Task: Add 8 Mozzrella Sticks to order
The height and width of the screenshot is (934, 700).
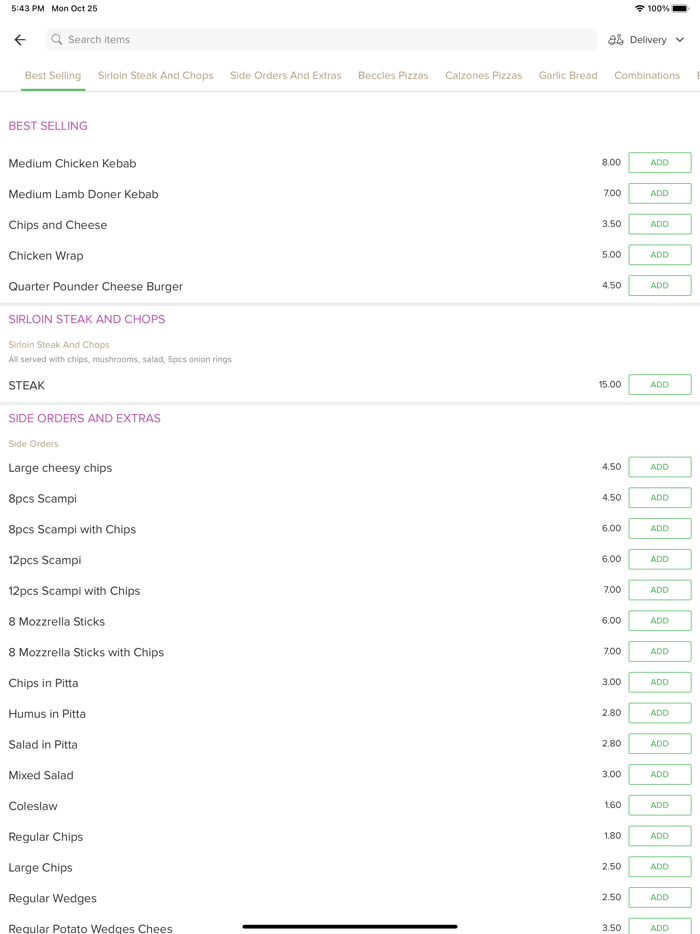Action: point(659,621)
